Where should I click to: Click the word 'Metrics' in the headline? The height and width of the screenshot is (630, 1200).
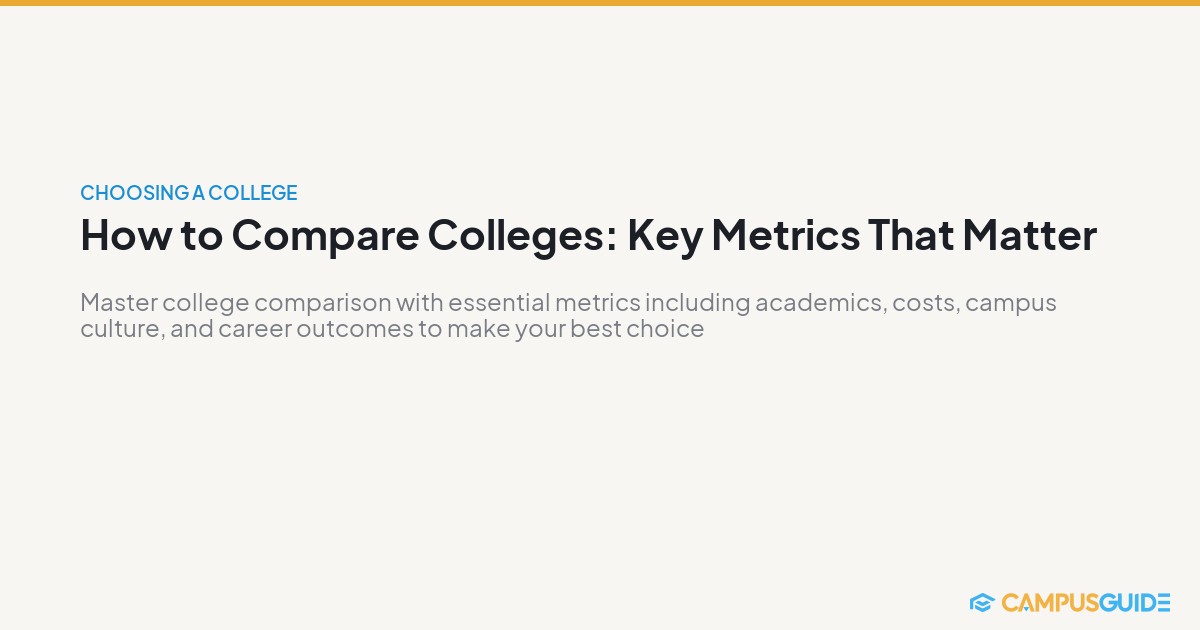tap(784, 236)
